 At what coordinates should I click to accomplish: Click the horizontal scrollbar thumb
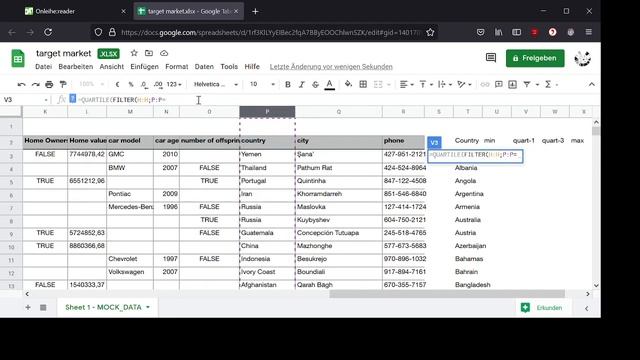tap(447, 294)
